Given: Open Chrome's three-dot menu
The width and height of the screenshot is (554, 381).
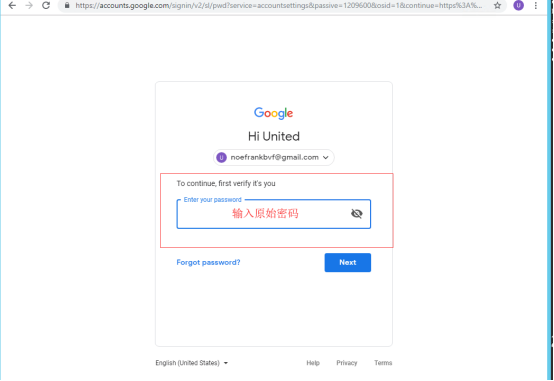Looking at the screenshot, I should pos(536,5).
